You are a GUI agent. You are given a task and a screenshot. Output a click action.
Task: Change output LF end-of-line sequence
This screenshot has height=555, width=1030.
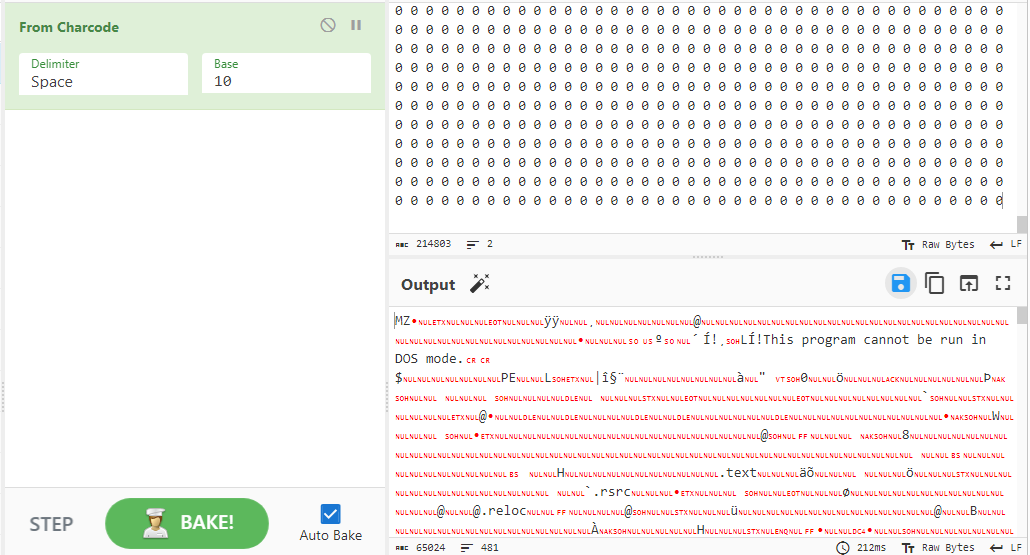pyautogui.click(x=1005, y=547)
